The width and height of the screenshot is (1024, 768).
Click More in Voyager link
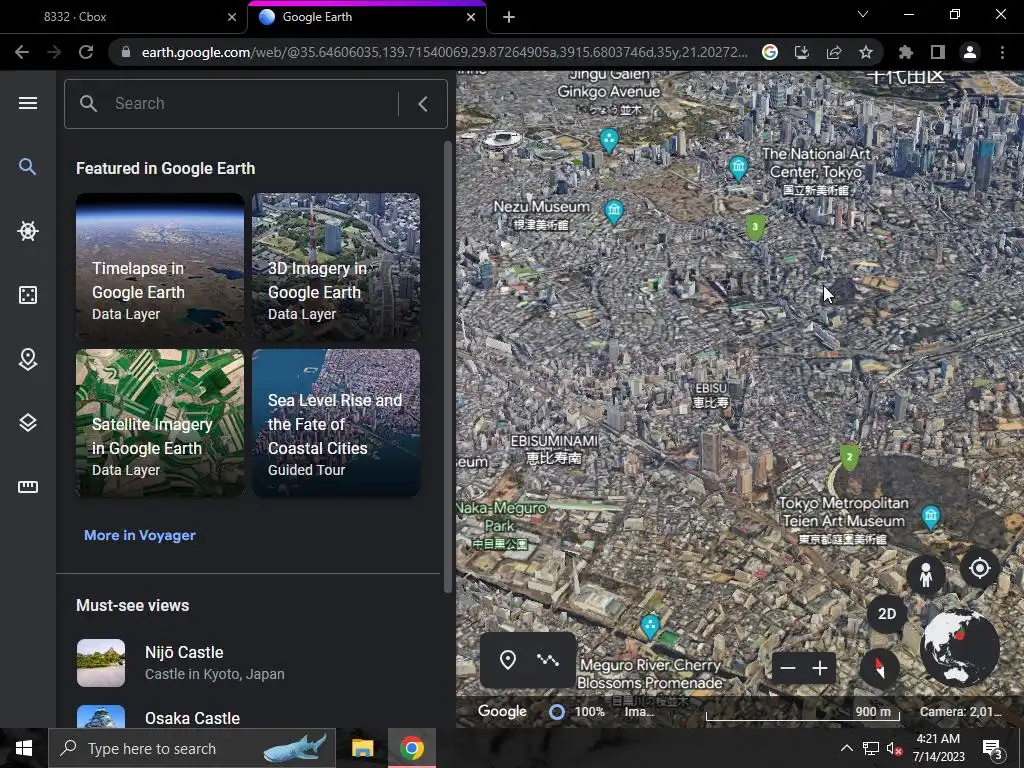pos(140,535)
